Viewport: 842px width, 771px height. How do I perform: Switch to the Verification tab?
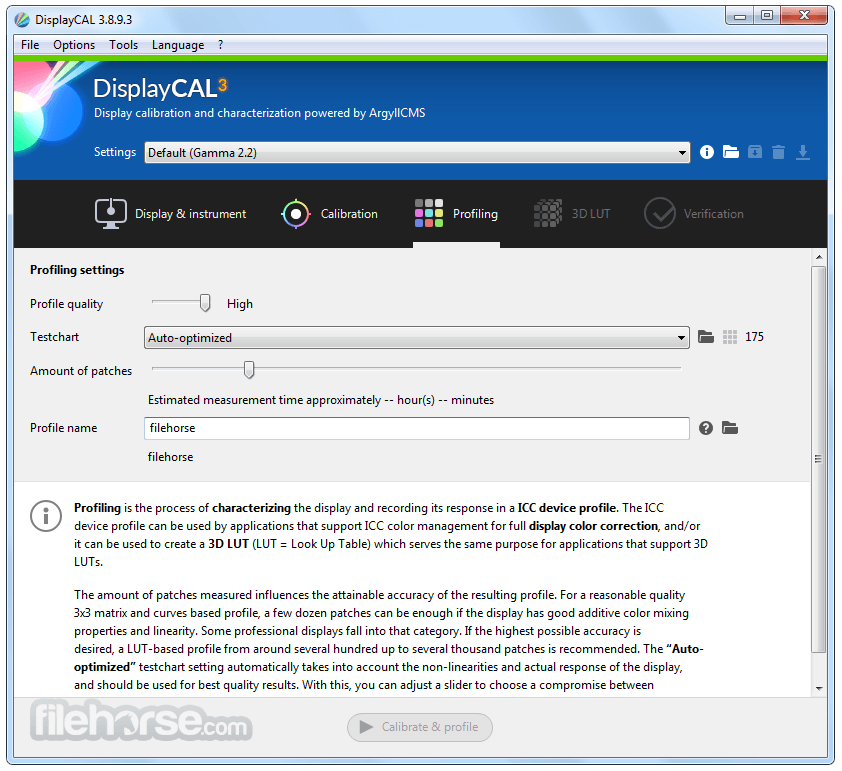tap(694, 214)
